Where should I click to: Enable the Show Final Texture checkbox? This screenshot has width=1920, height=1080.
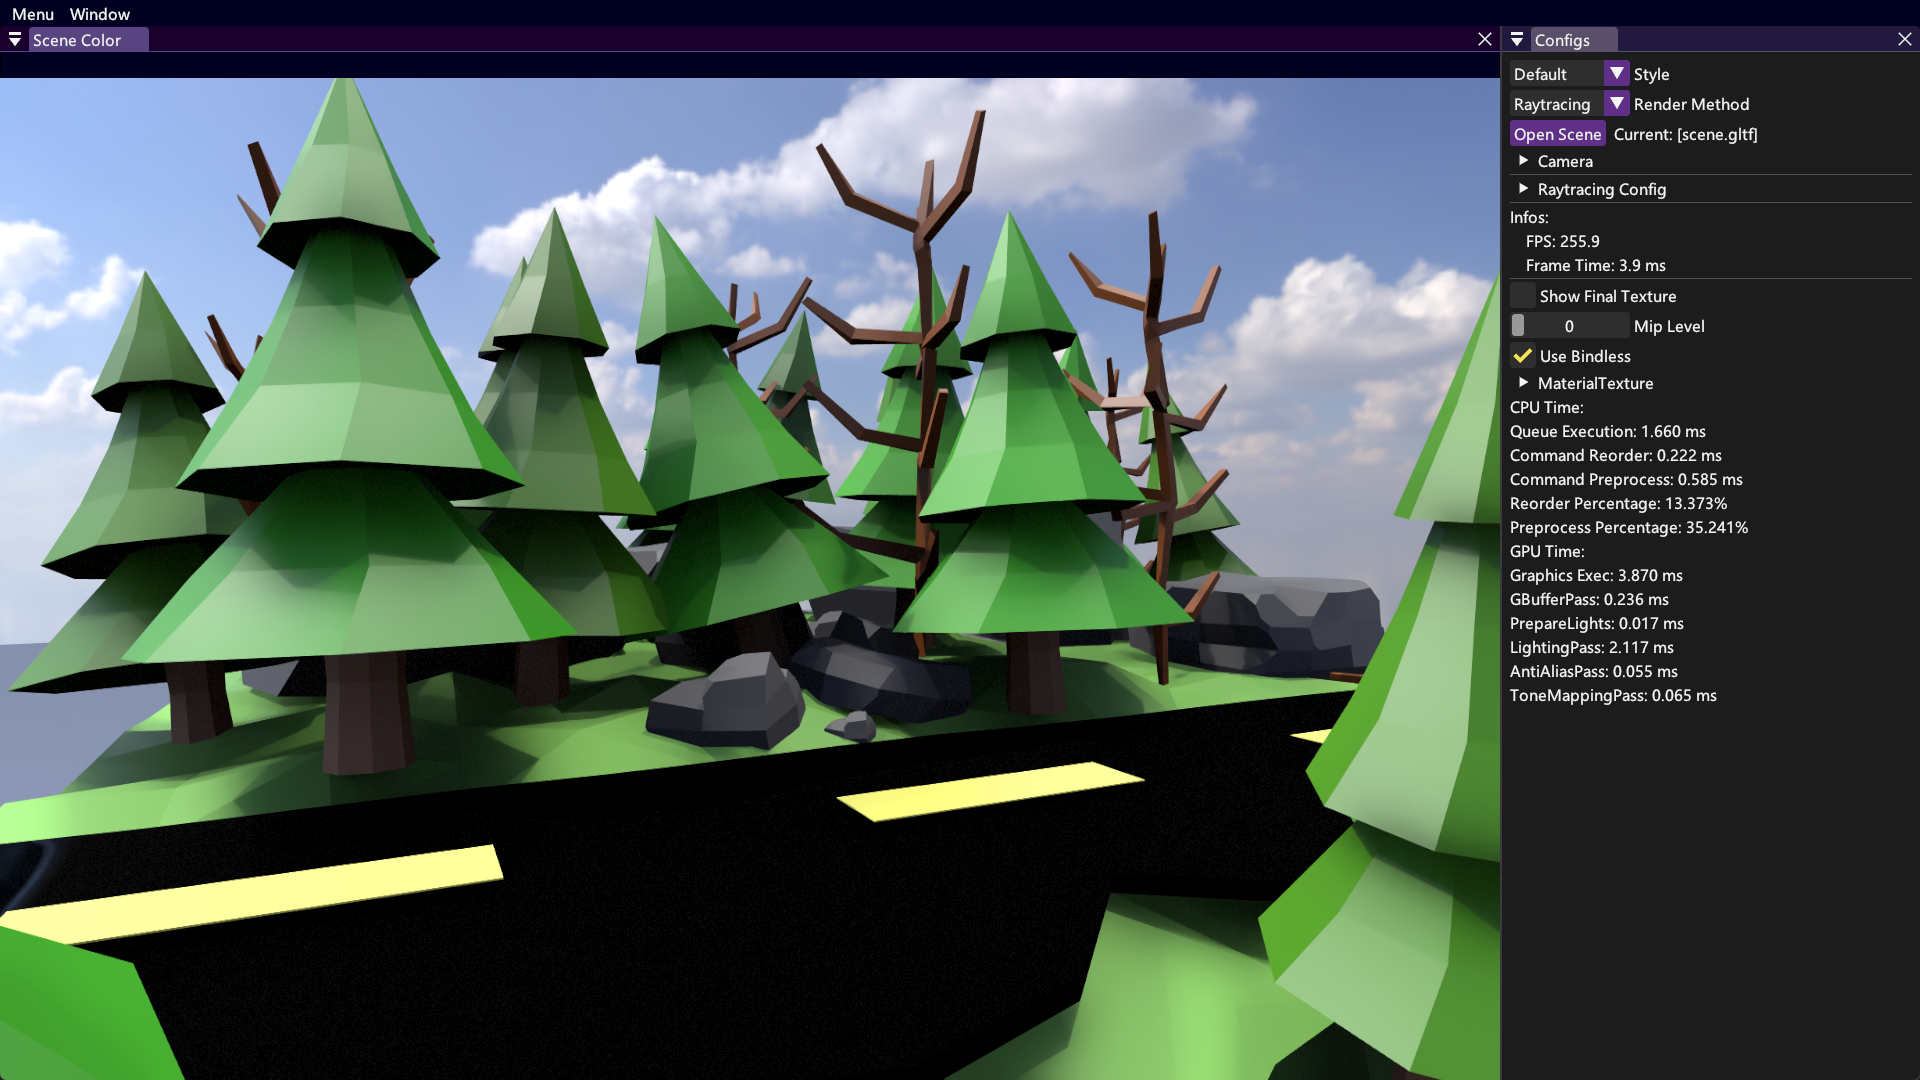pyautogui.click(x=1523, y=296)
